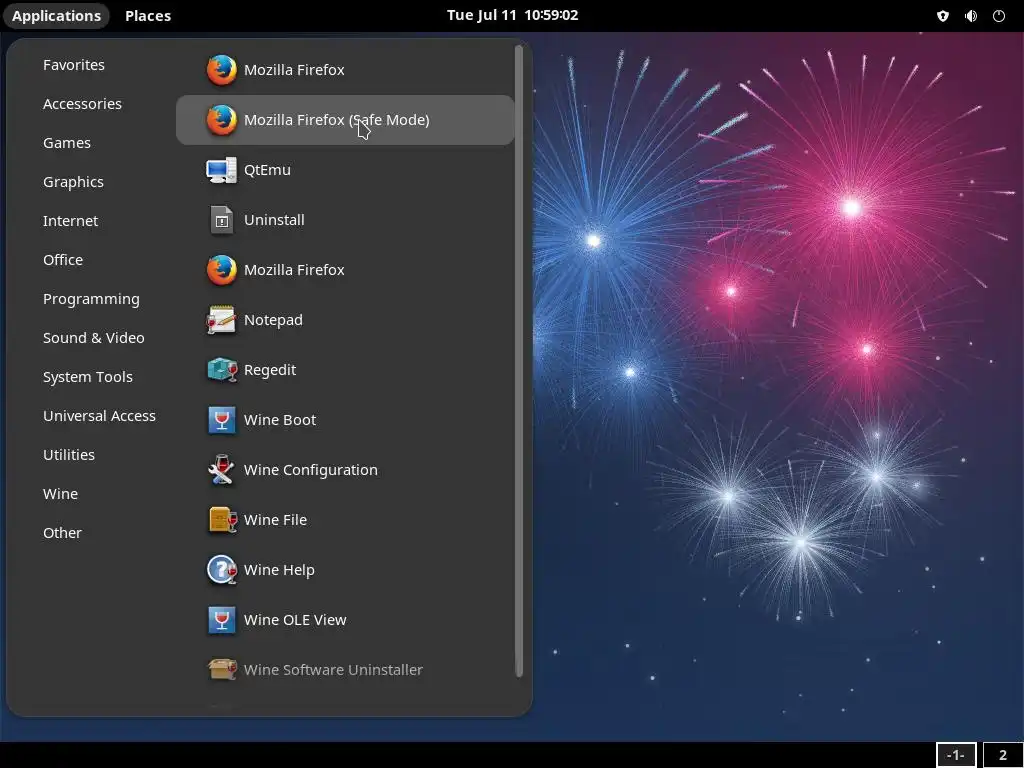Switch to workspace 2
1024x768 pixels.
(x=1002, y=756)
